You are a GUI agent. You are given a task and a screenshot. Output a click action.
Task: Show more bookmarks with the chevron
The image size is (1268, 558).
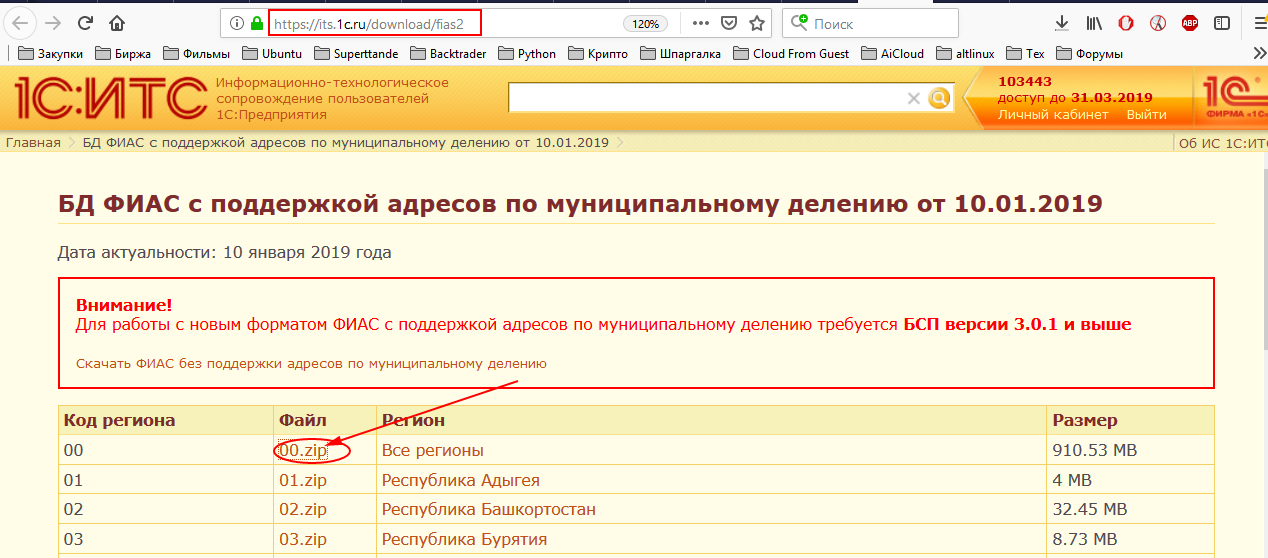point(1258,54)
